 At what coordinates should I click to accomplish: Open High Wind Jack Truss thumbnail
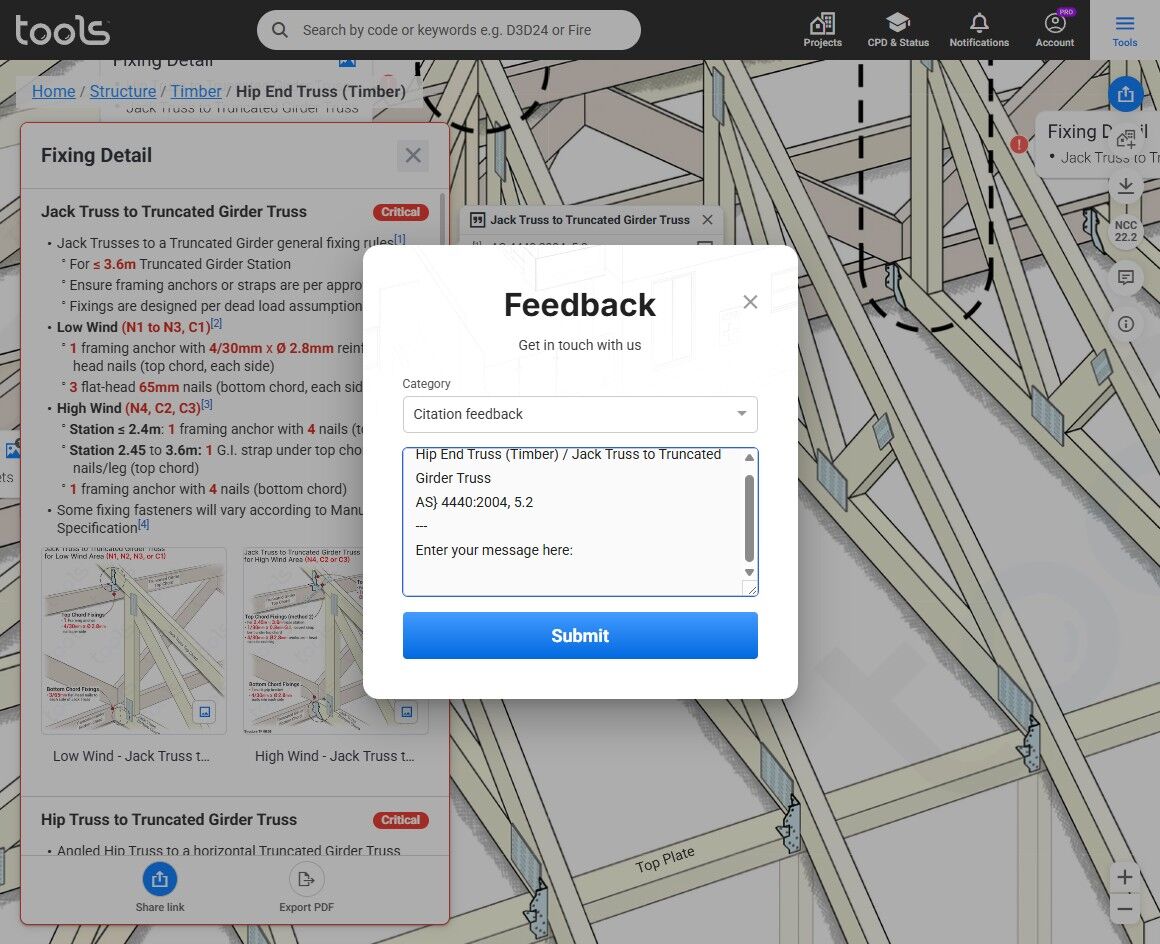pyautogui.click(x=336, y=641)
